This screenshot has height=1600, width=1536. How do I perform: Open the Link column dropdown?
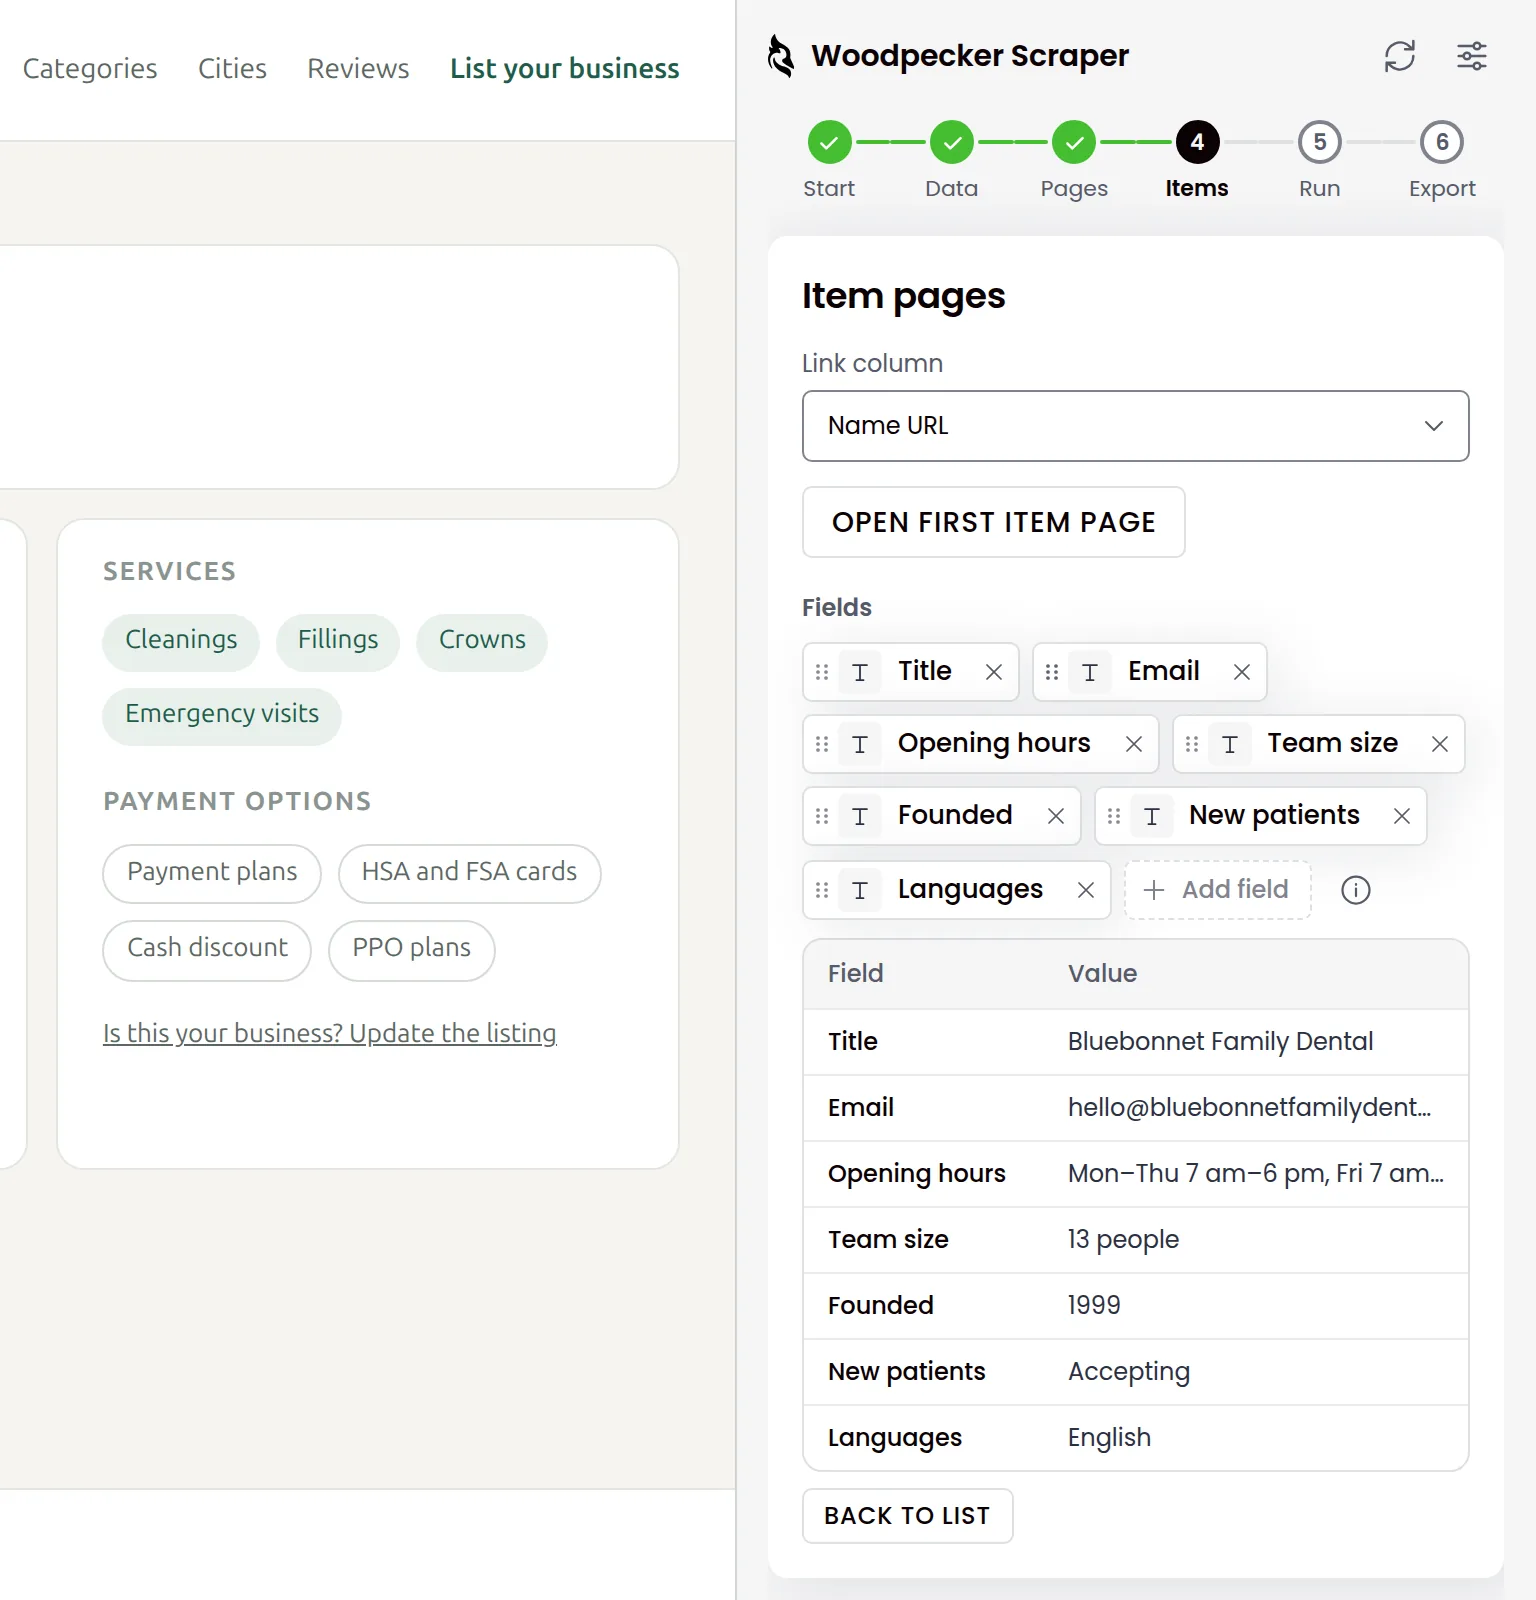[1136, 426]
